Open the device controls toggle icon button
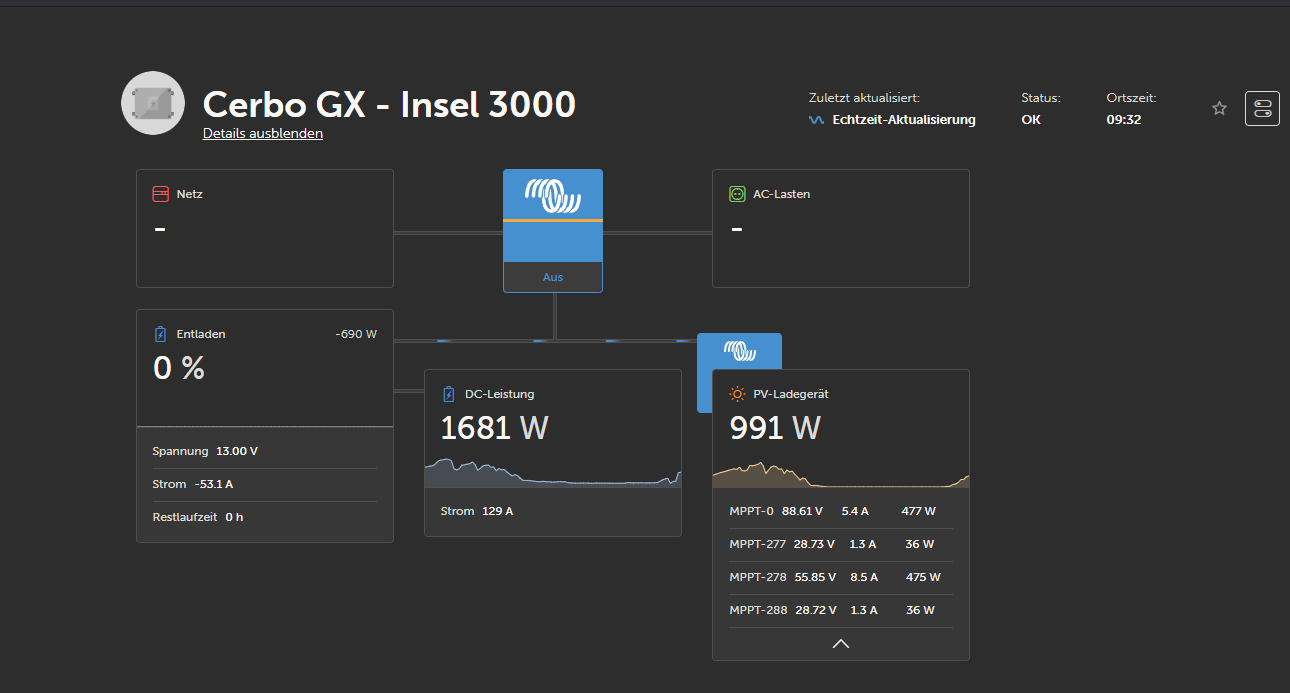 tap(1262, 108)
